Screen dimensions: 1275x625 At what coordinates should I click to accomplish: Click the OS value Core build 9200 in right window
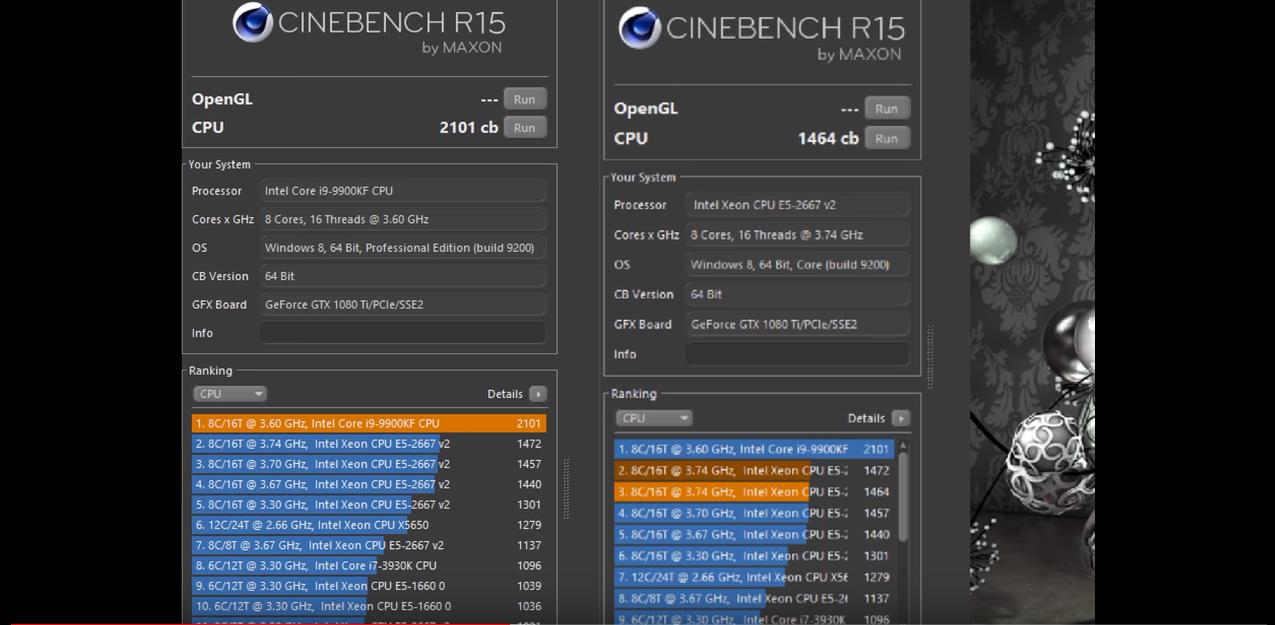[797, 265]
